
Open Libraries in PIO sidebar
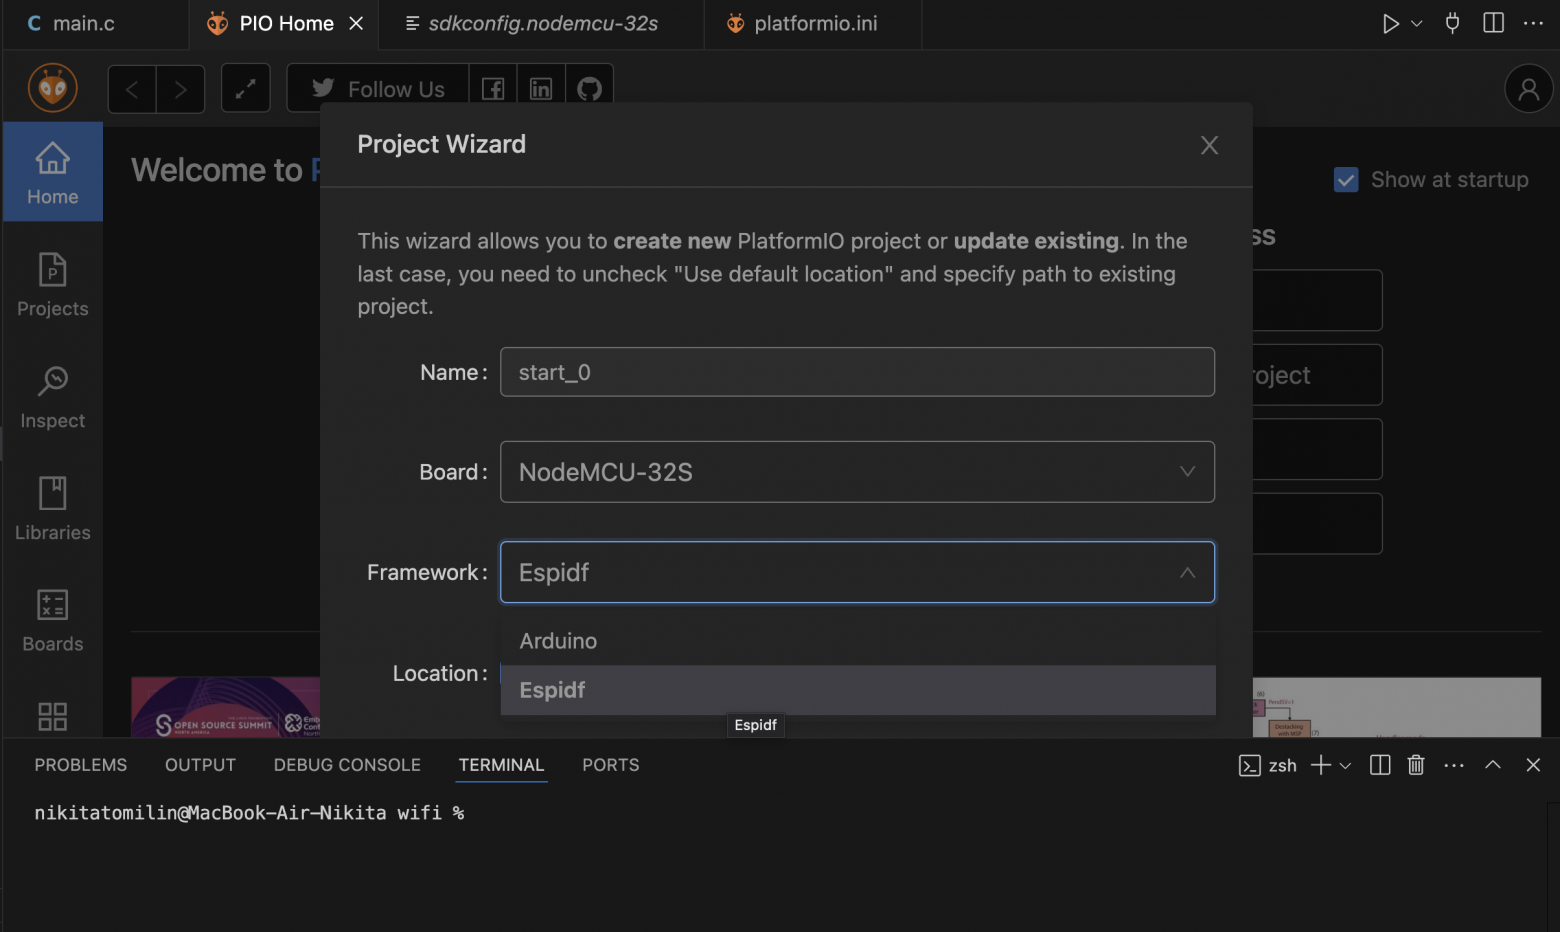[x=53, y=509]
